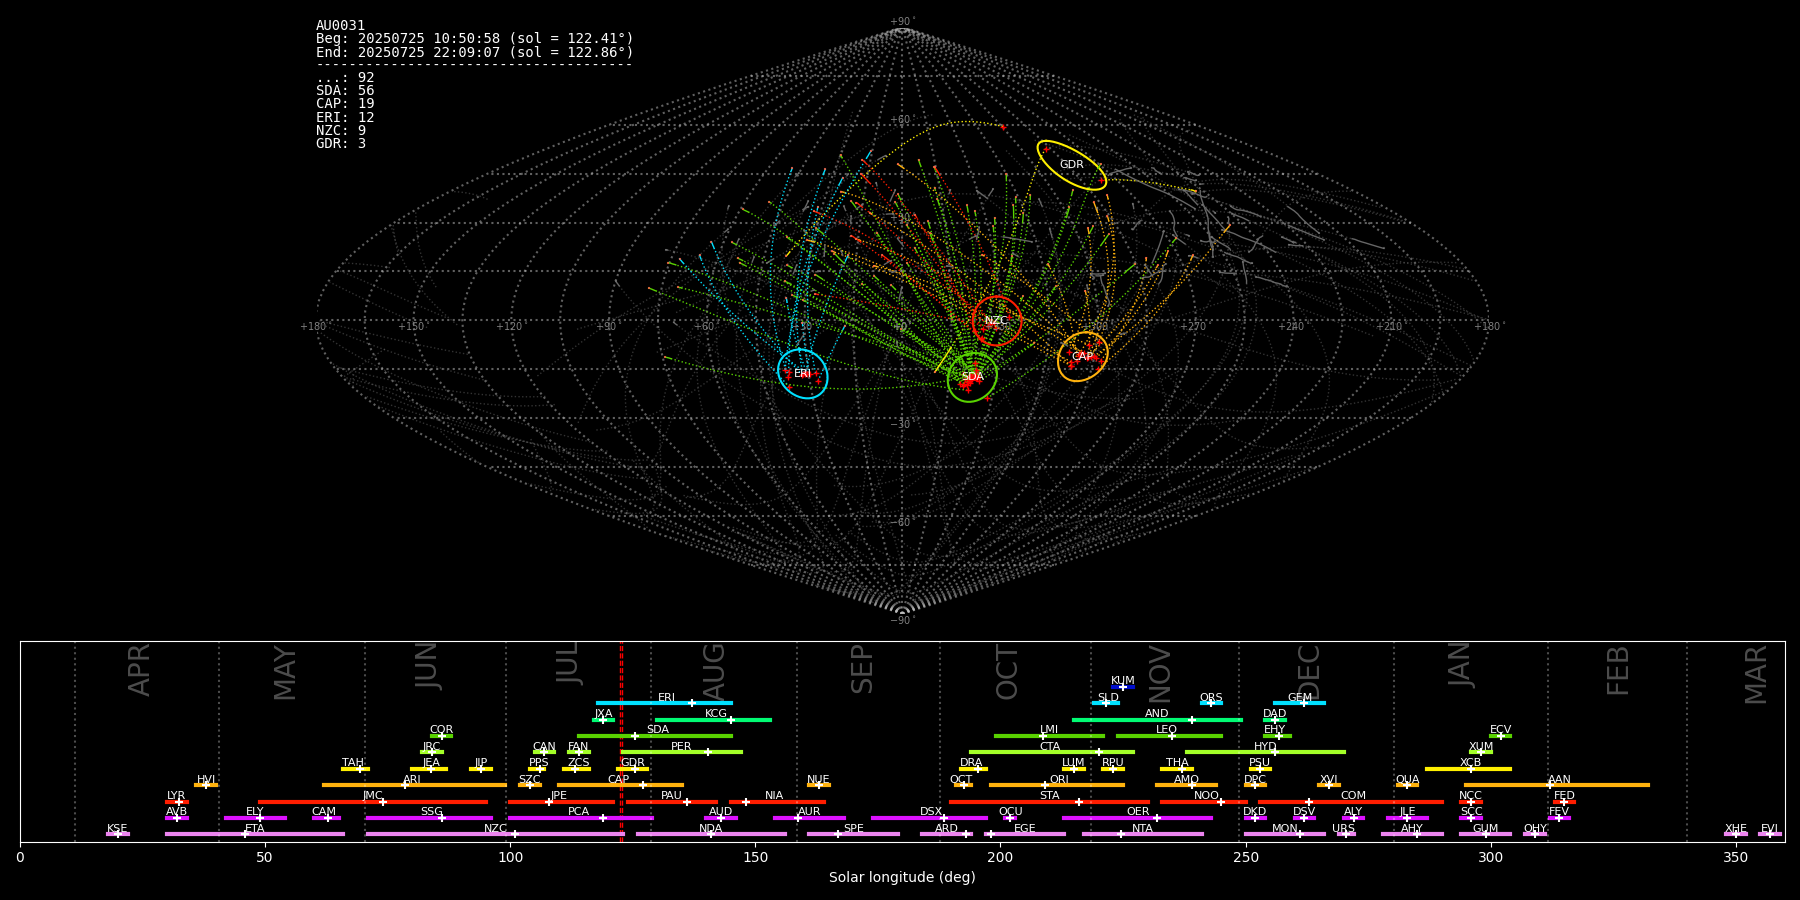Select the yellow XCB shower bar

[1468, 768]
